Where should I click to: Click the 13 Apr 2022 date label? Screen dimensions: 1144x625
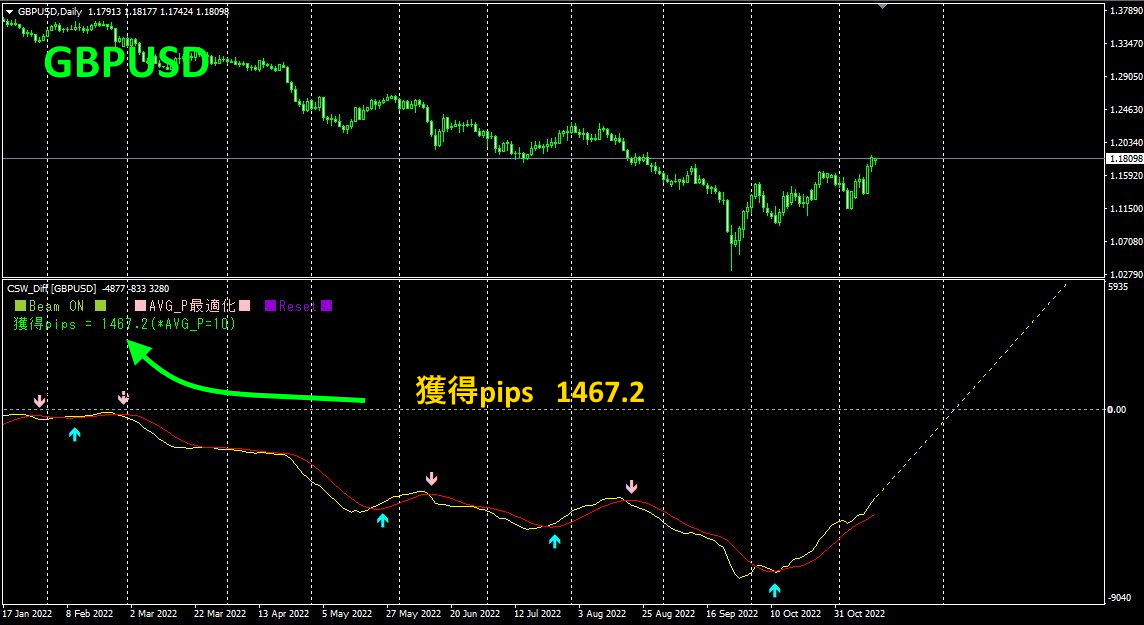[x=283, y=613]
